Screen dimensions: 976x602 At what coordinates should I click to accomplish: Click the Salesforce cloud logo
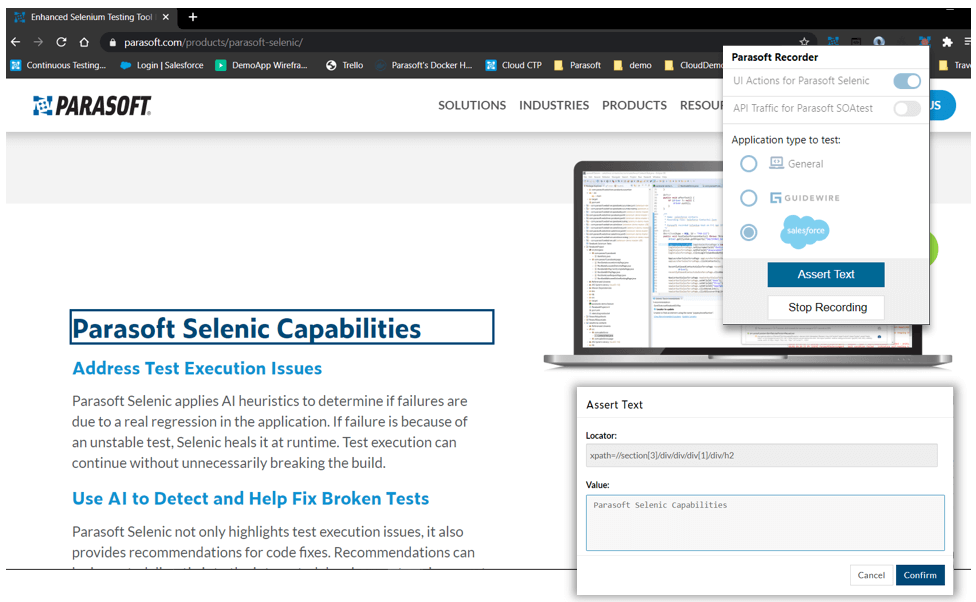click(x=805, y=231)
